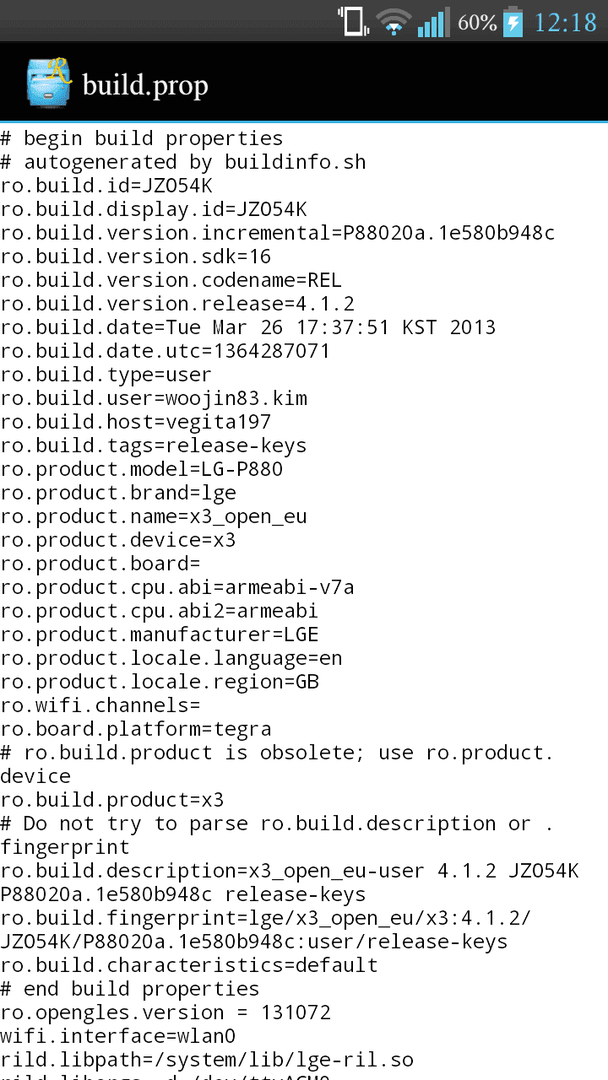Viewport: 608px width, 1080px height.
Task: Tap the ro.opengles.version = 131072 line
Action: 165,1012
